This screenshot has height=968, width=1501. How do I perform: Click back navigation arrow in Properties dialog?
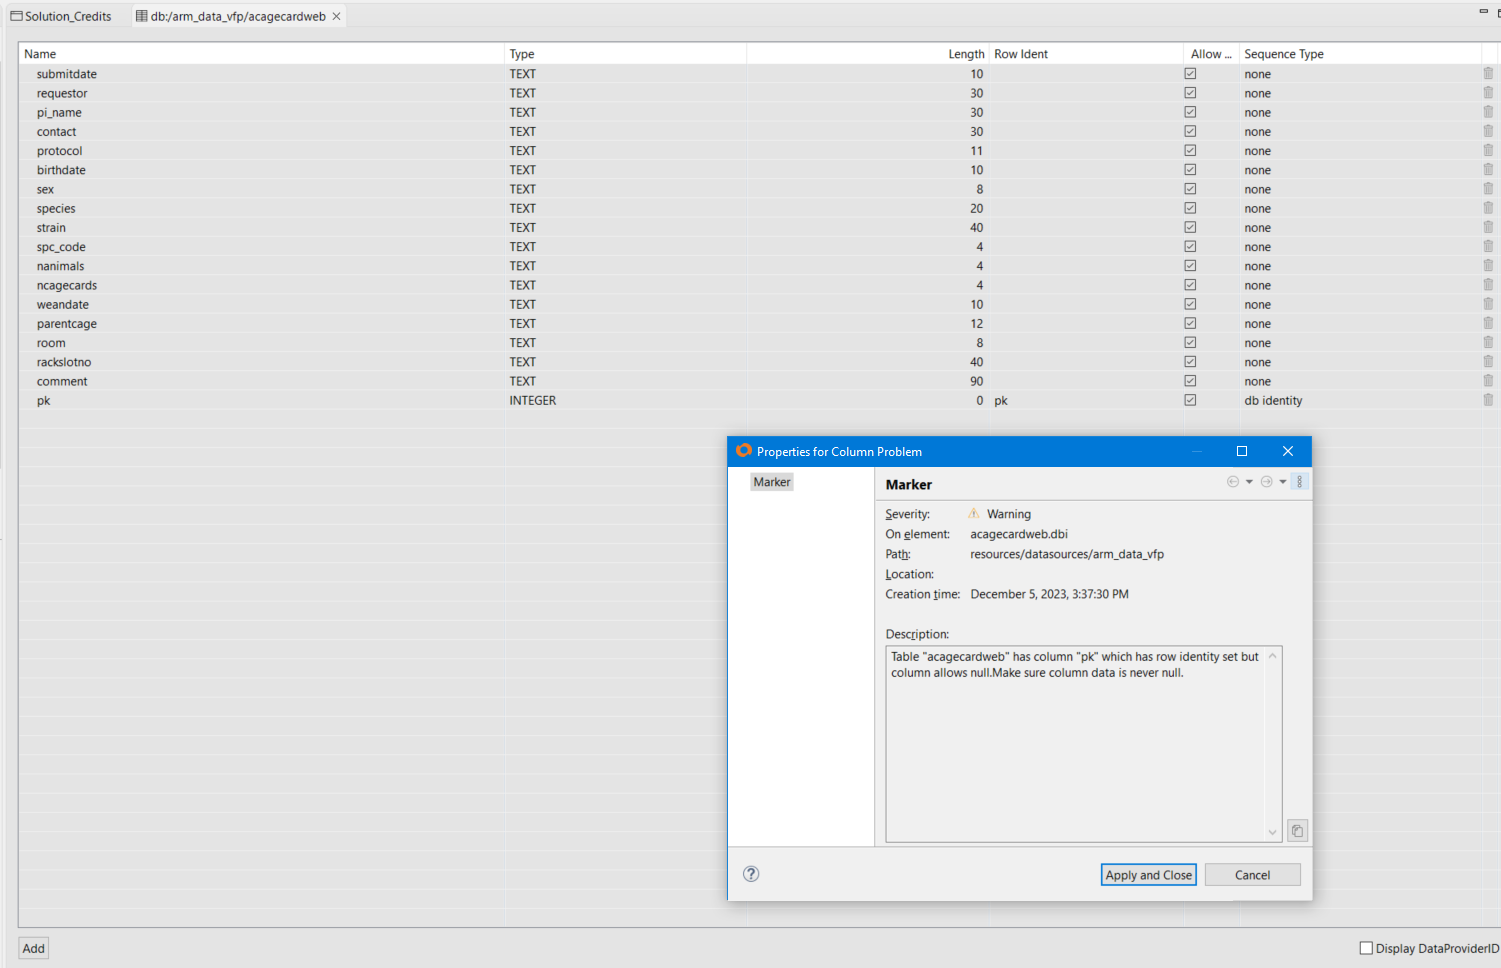[1233, 482]
